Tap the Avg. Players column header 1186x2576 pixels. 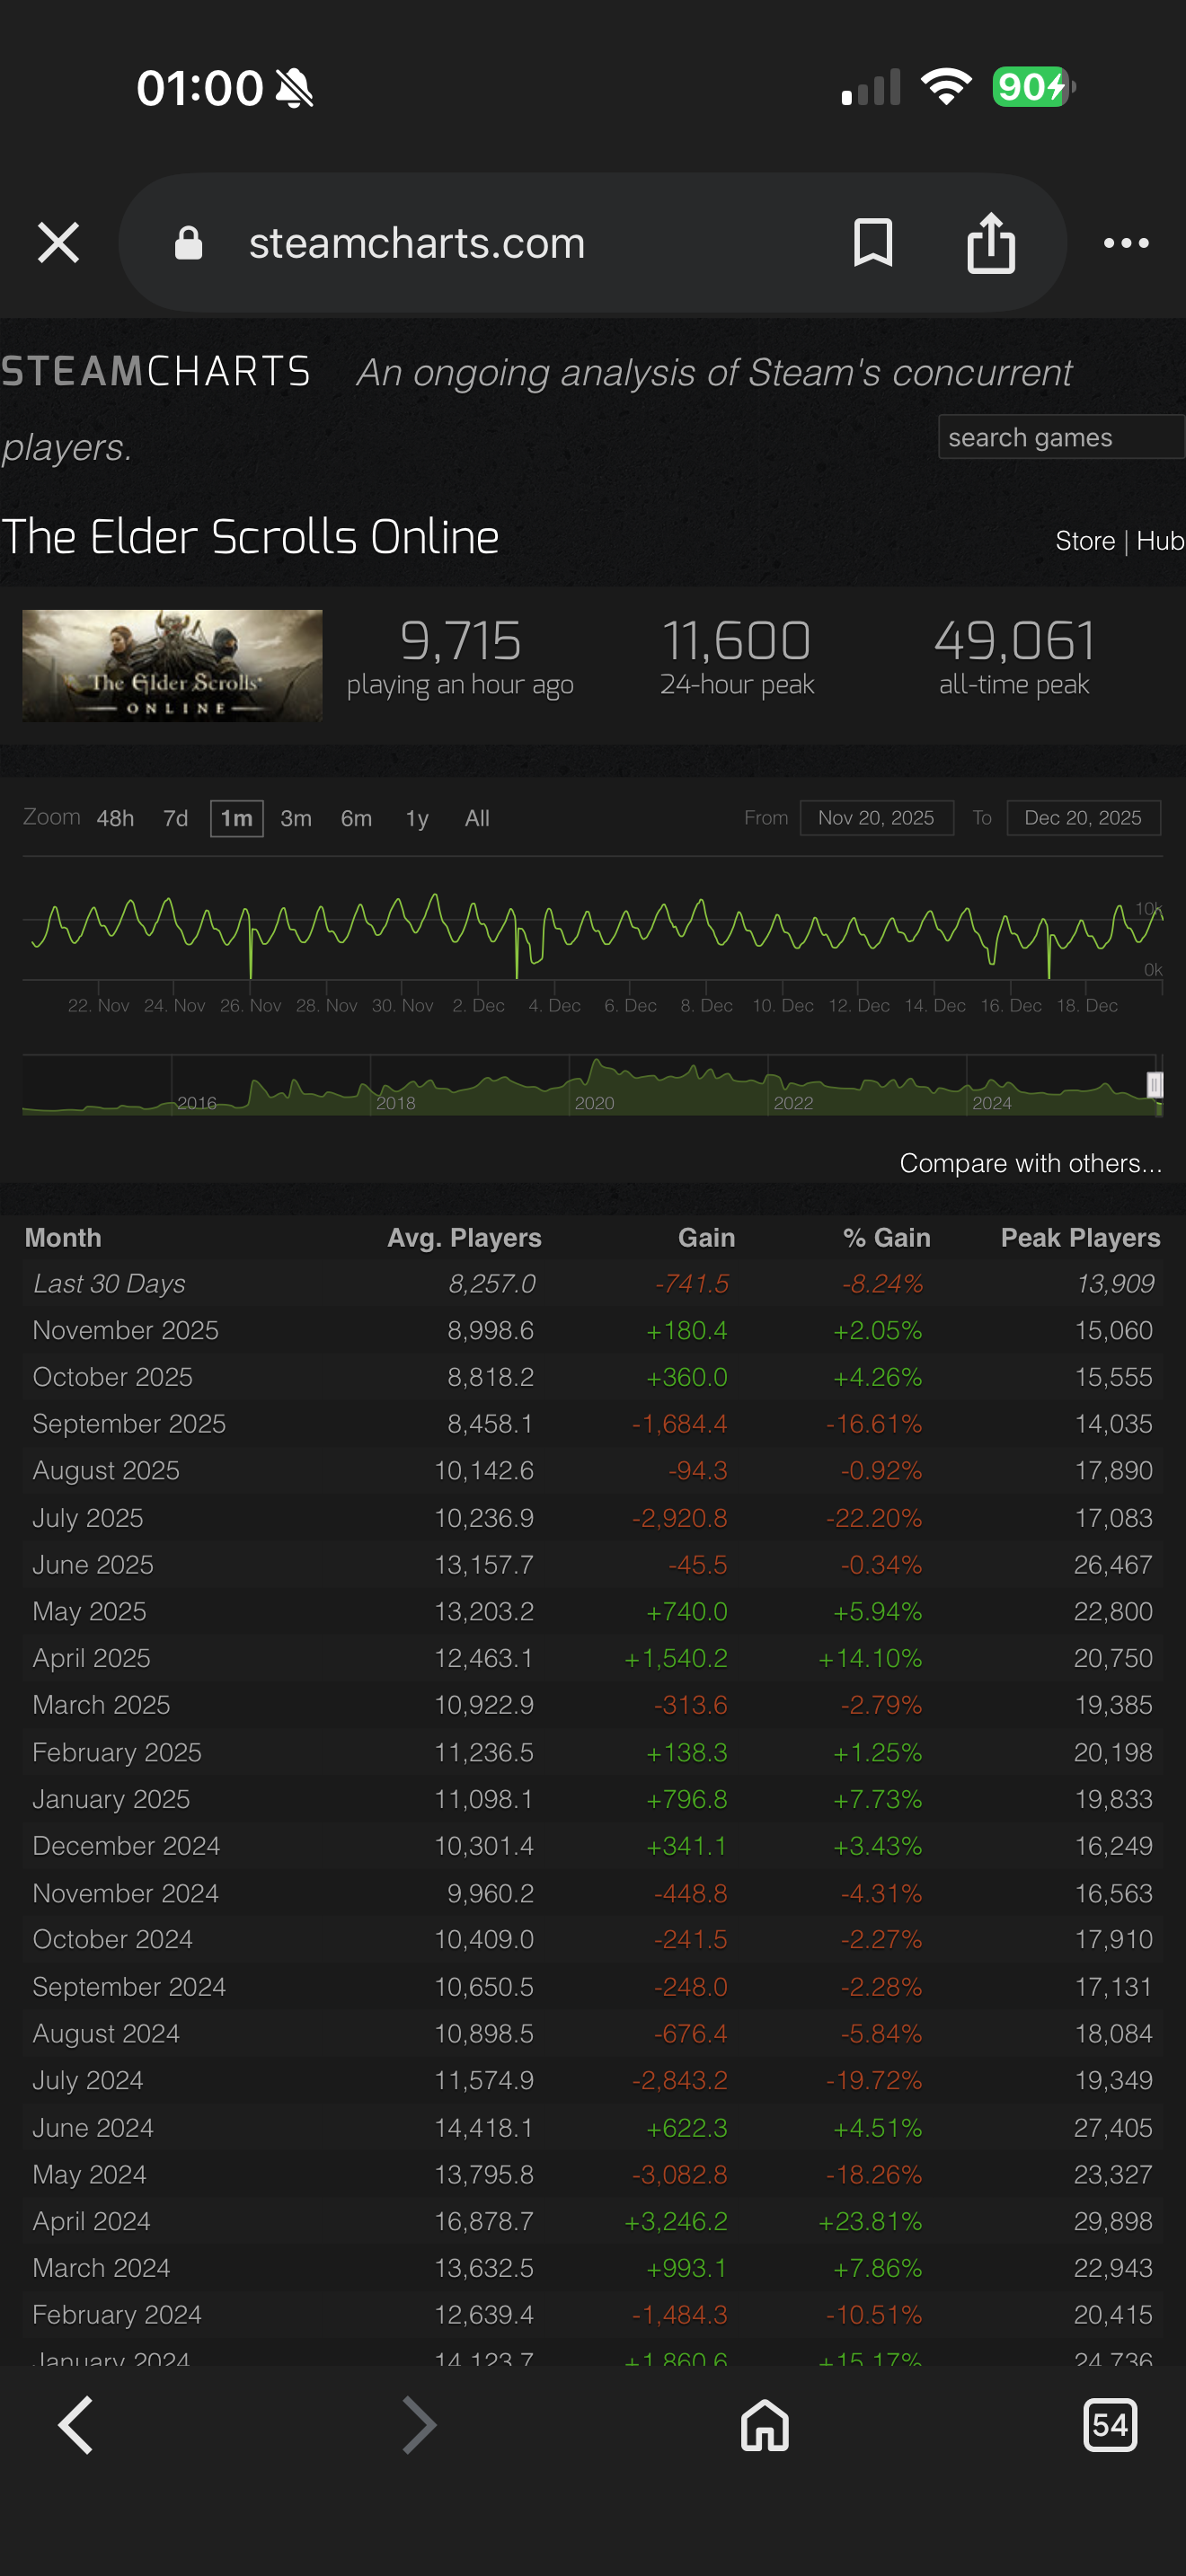coord(464,1238)
